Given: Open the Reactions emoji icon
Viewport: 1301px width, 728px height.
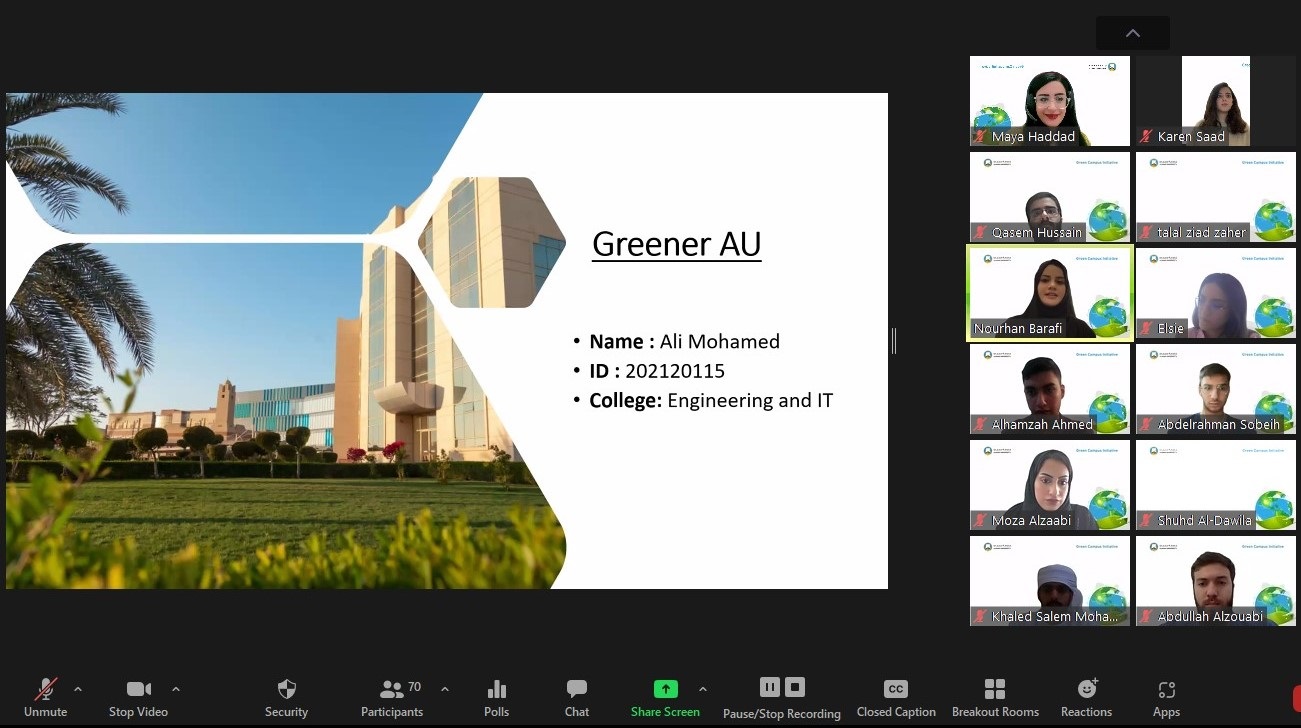Looking at the screenshot, I should [x=1086, y=689].
